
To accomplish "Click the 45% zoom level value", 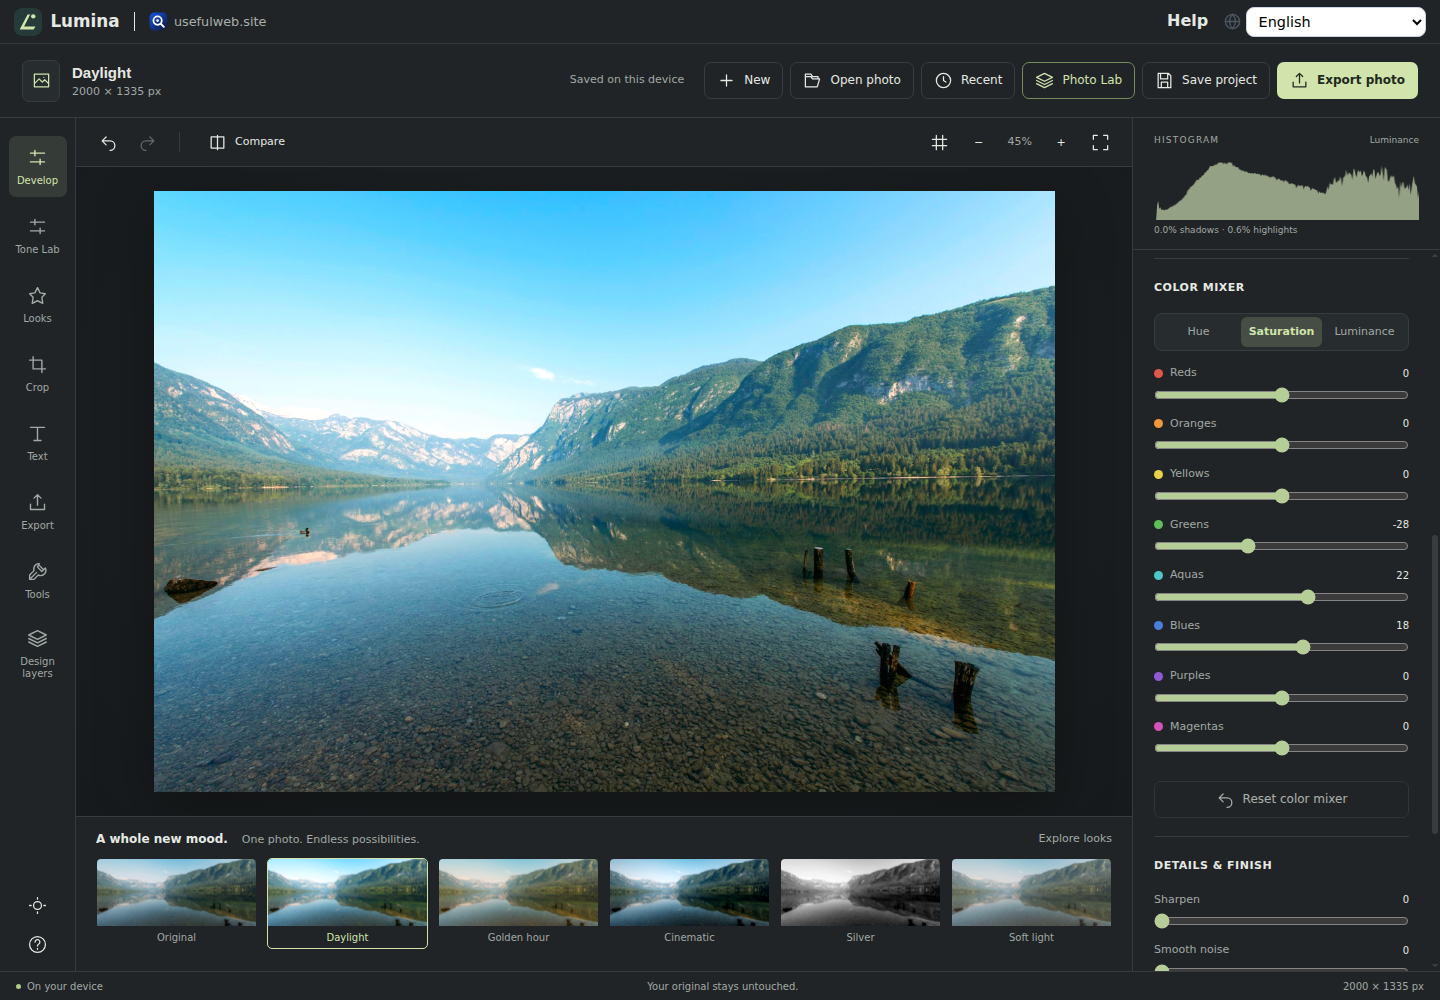I will pos(1019,142).
